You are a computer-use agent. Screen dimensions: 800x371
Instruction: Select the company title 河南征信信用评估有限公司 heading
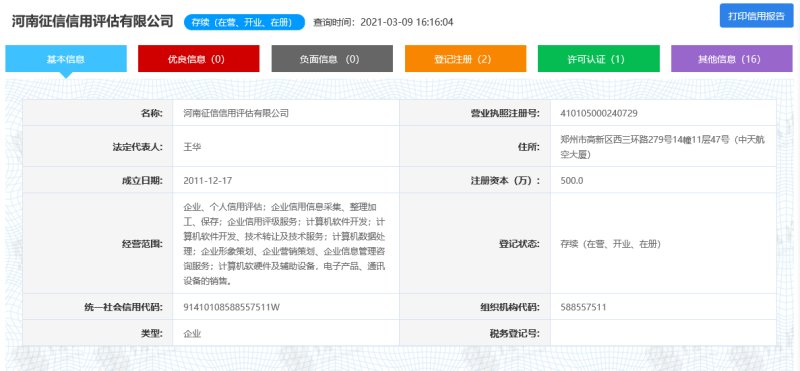point(93,22)
